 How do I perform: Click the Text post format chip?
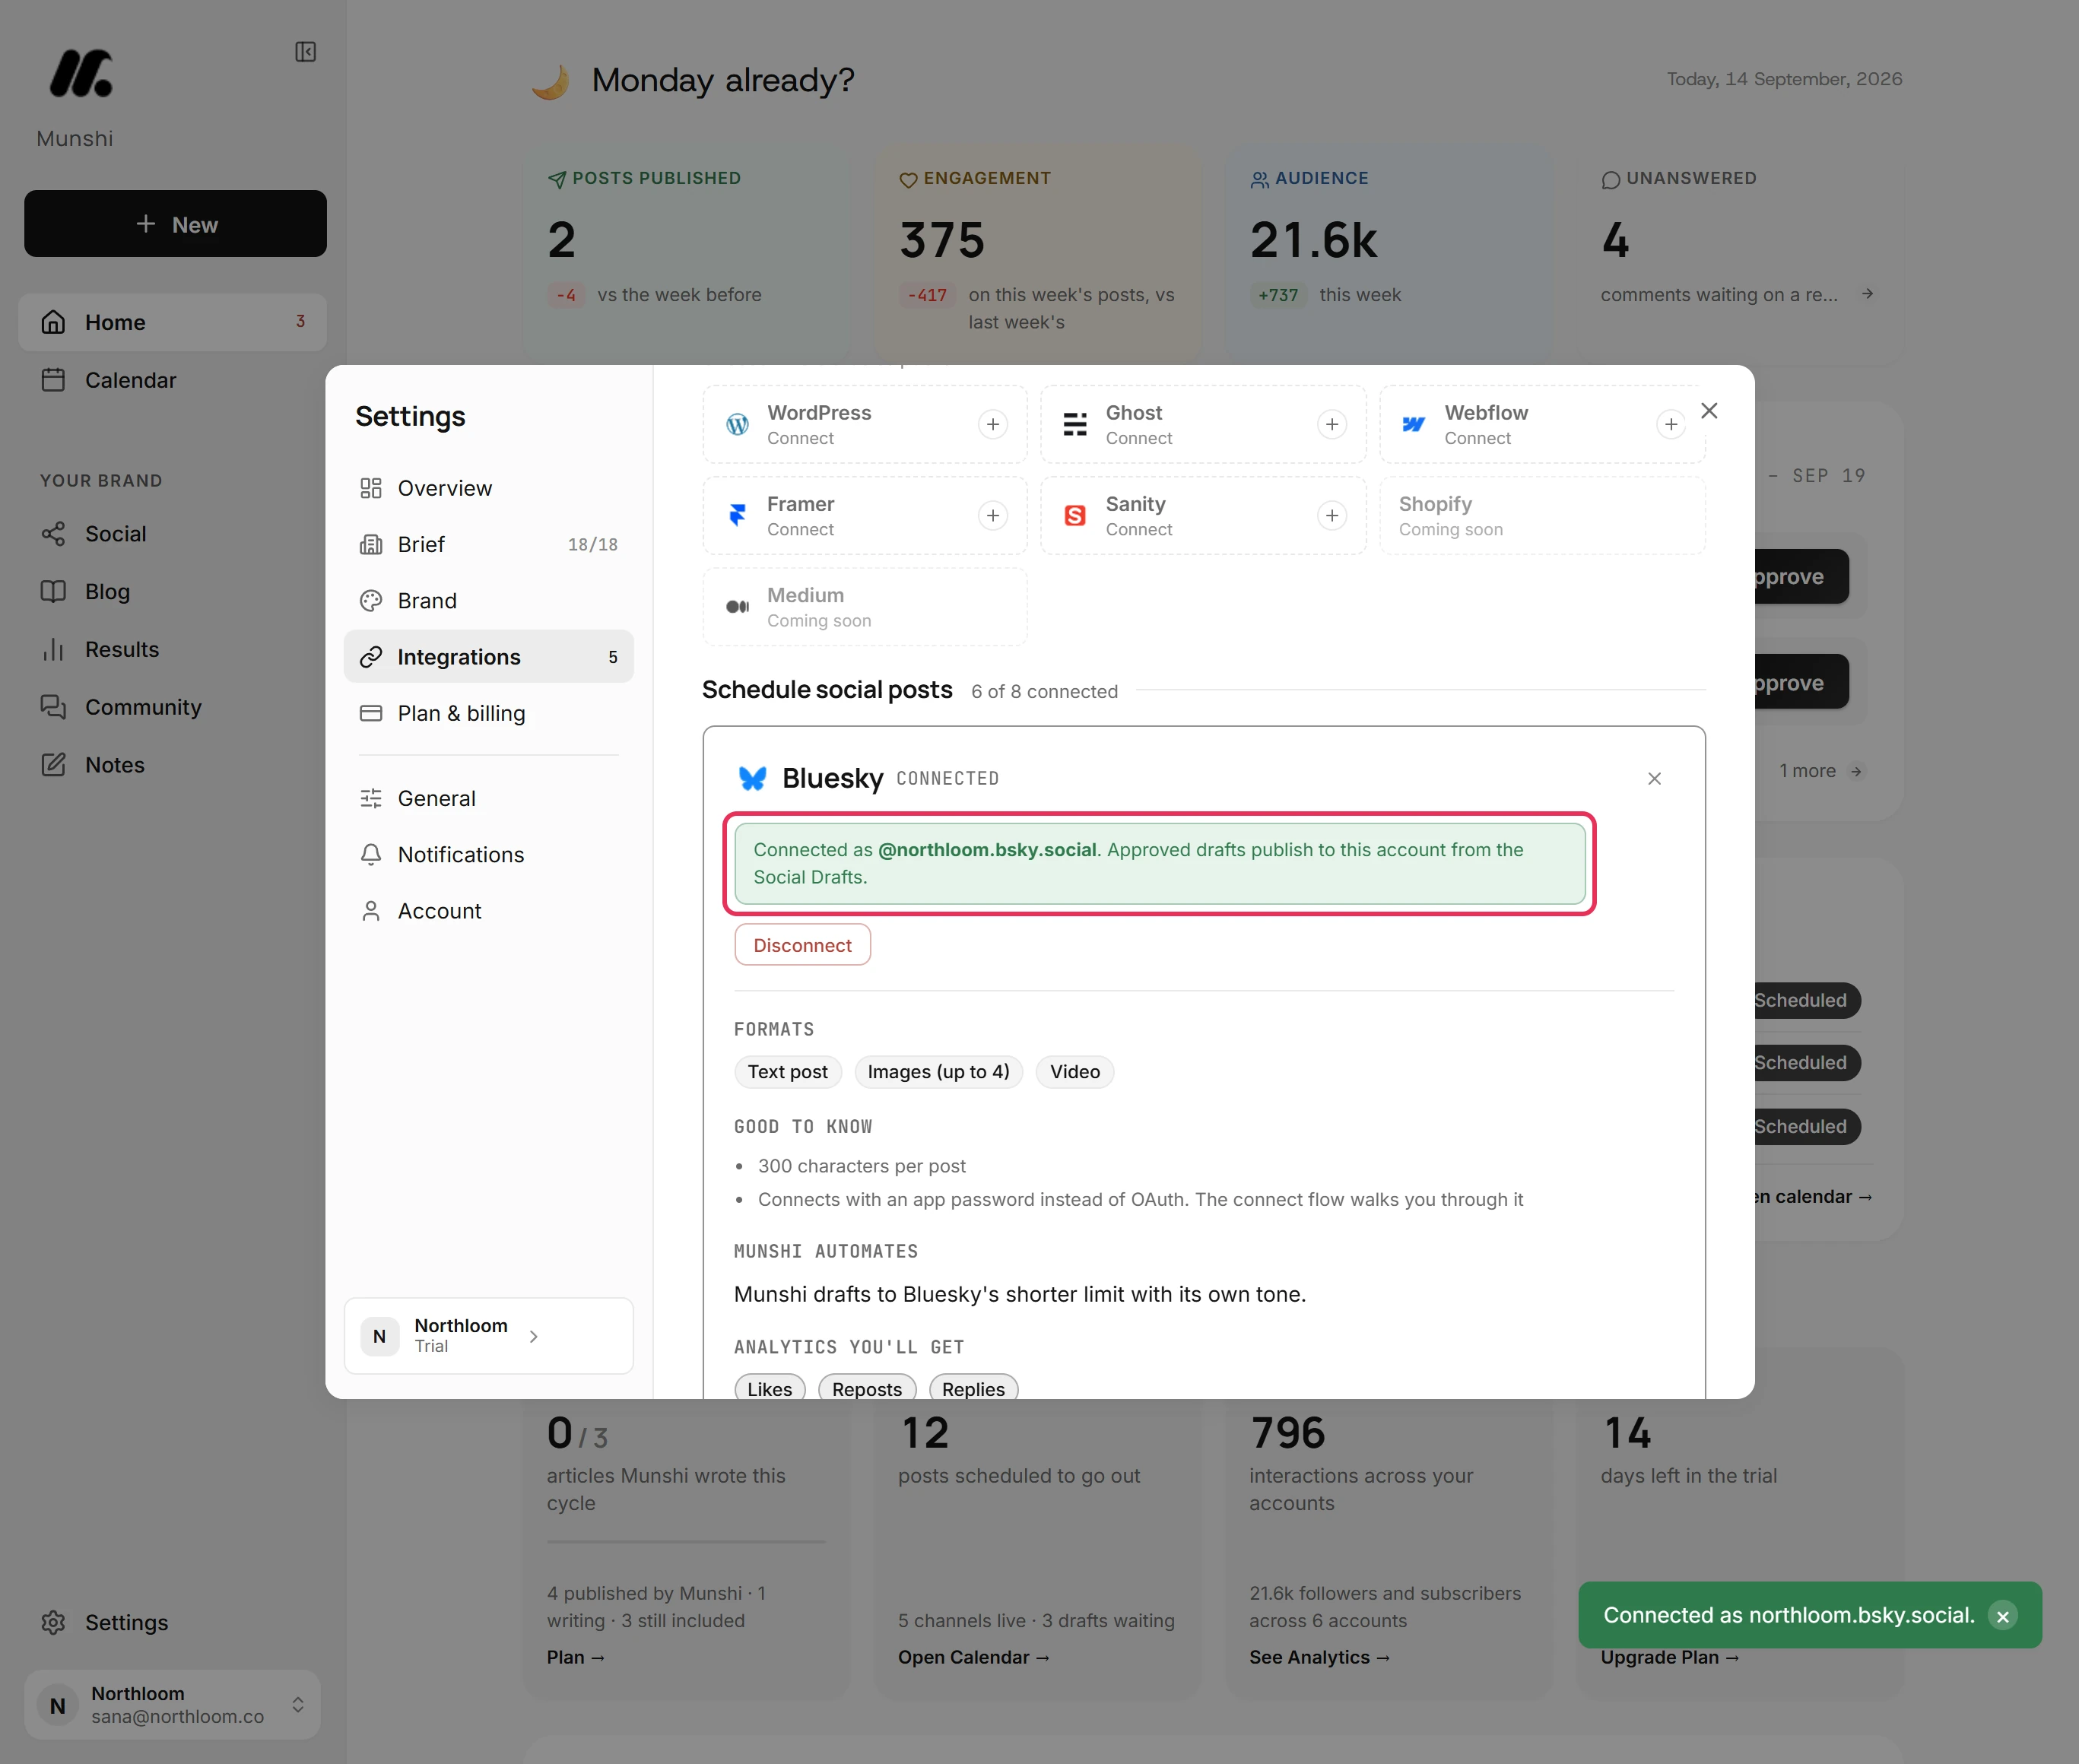(x=788, y=1072)
